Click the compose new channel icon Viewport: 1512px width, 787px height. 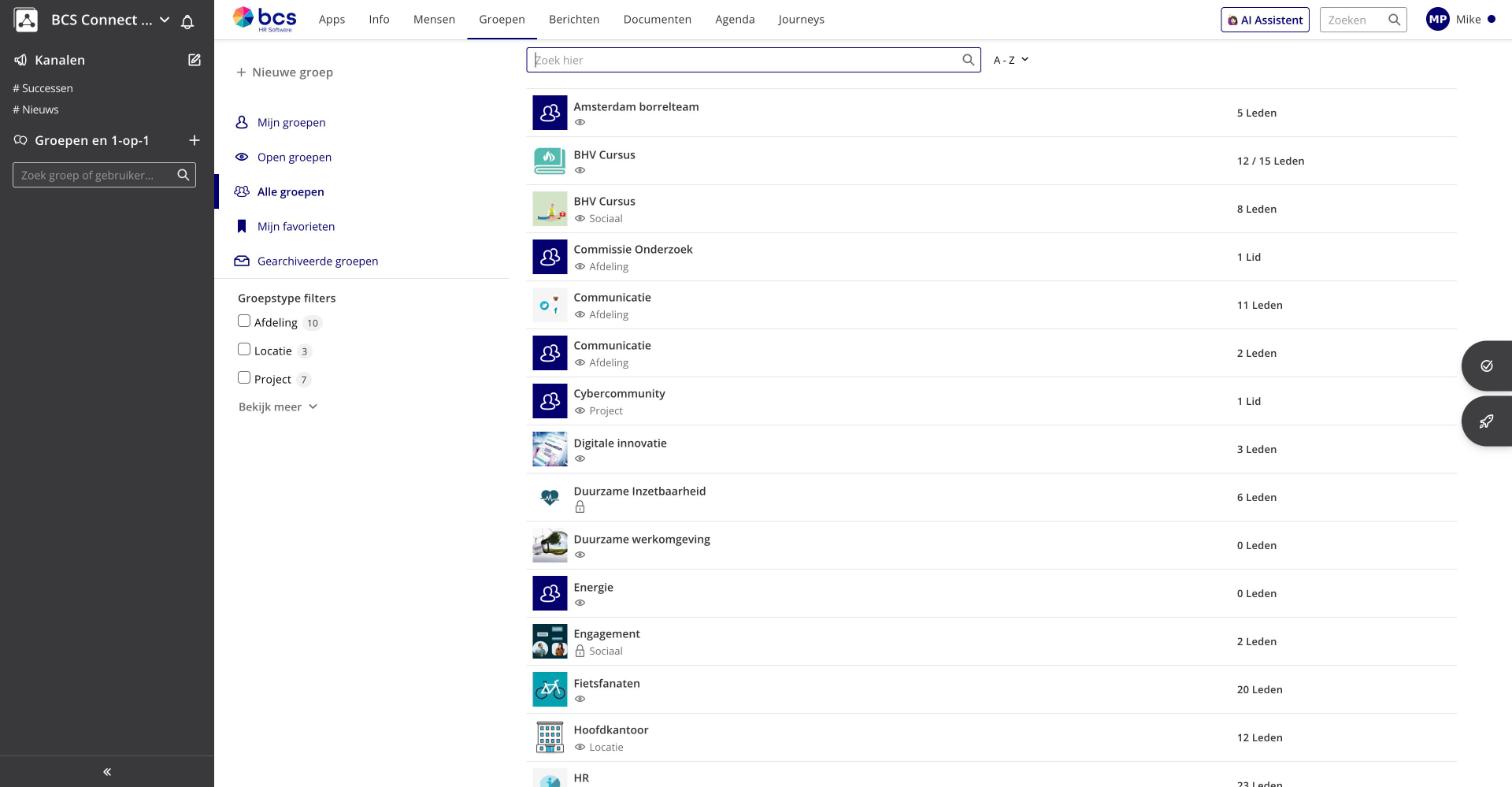194,60
